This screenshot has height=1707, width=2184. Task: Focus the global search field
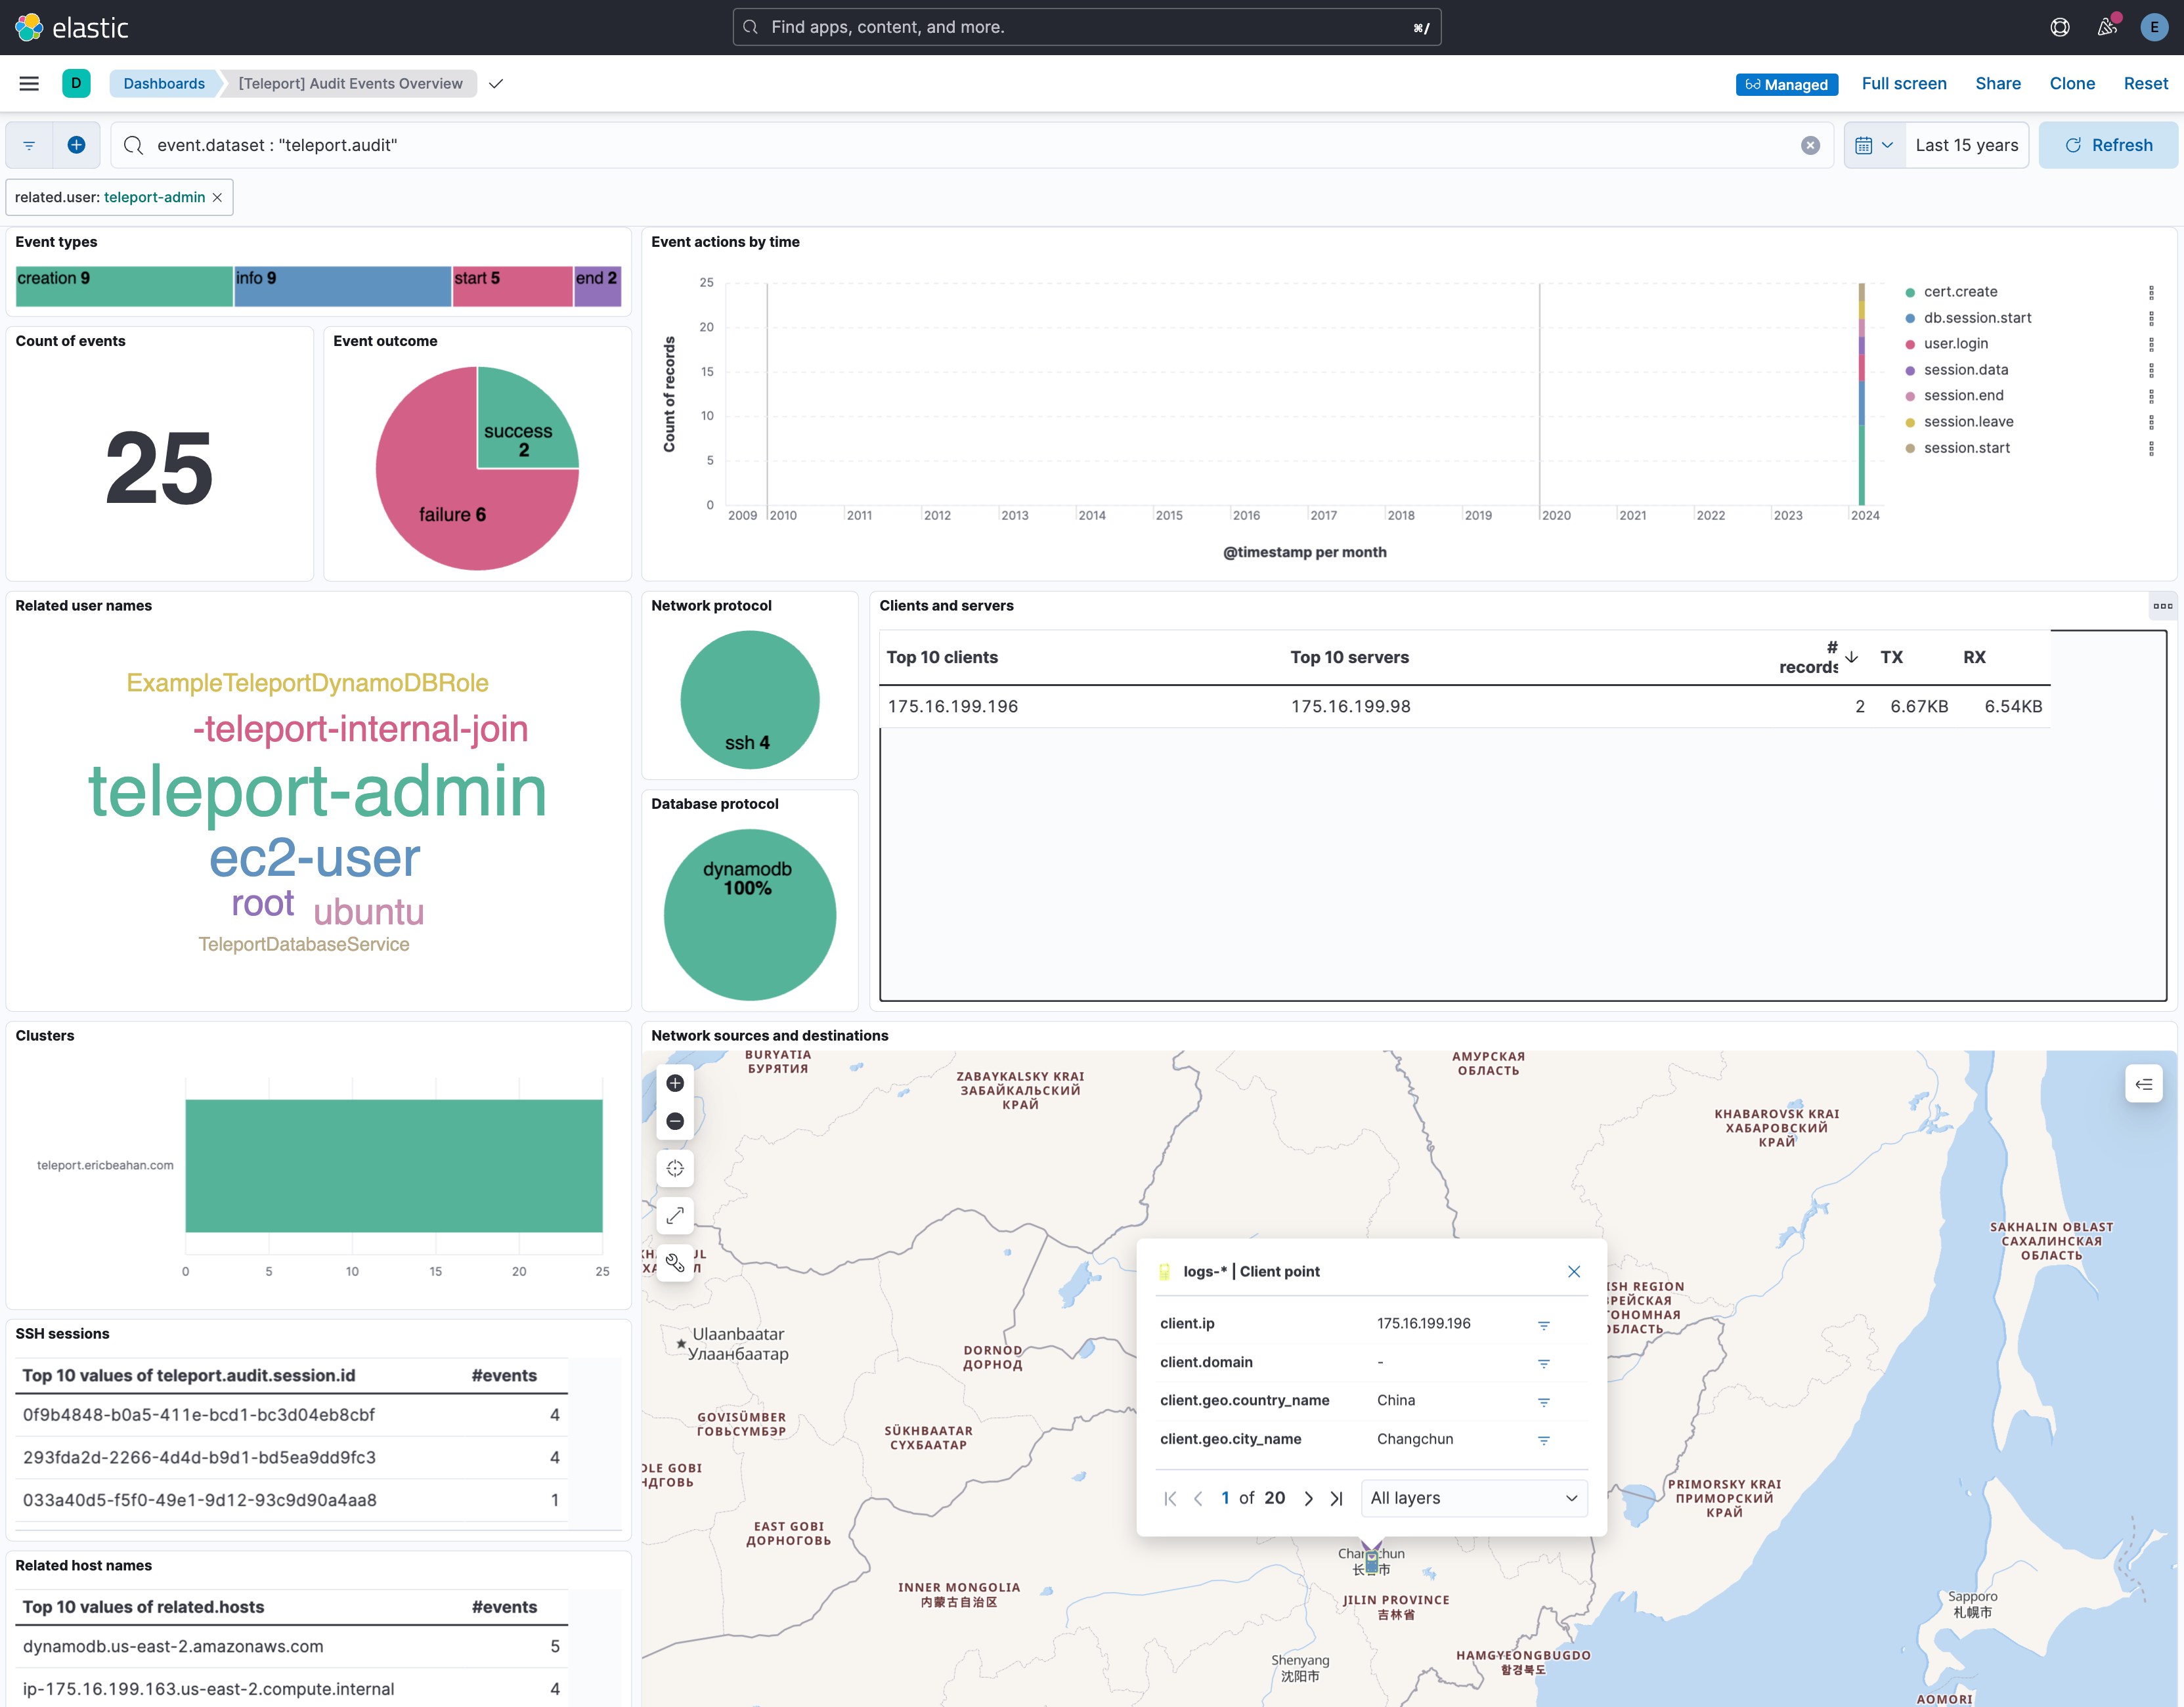click(x=1086, y=27)
